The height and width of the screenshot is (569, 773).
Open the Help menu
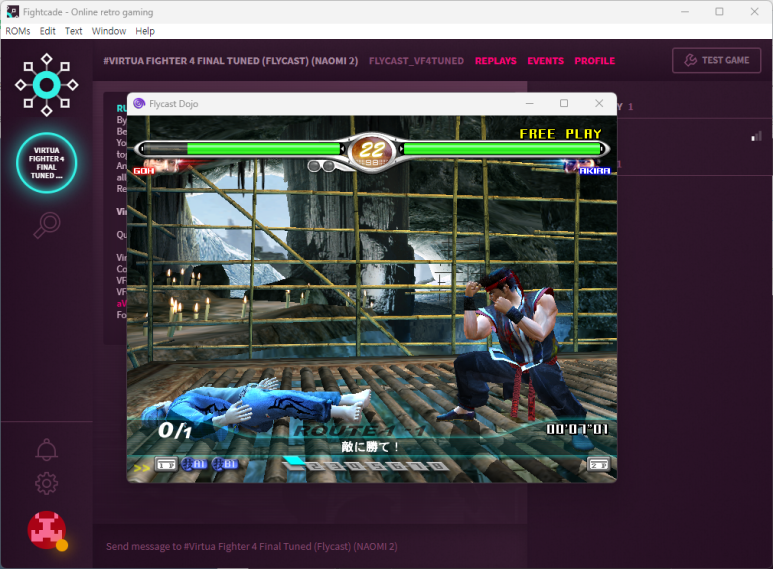click(x=145, y=31)
